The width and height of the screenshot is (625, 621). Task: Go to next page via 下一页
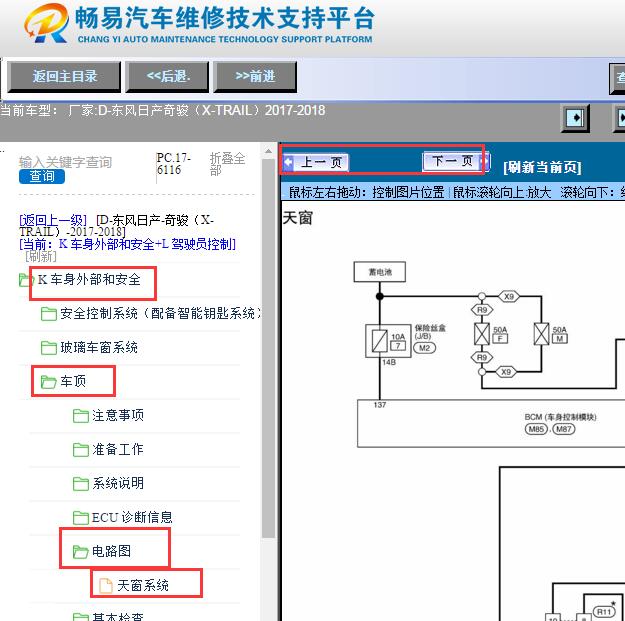click(456, 161)
